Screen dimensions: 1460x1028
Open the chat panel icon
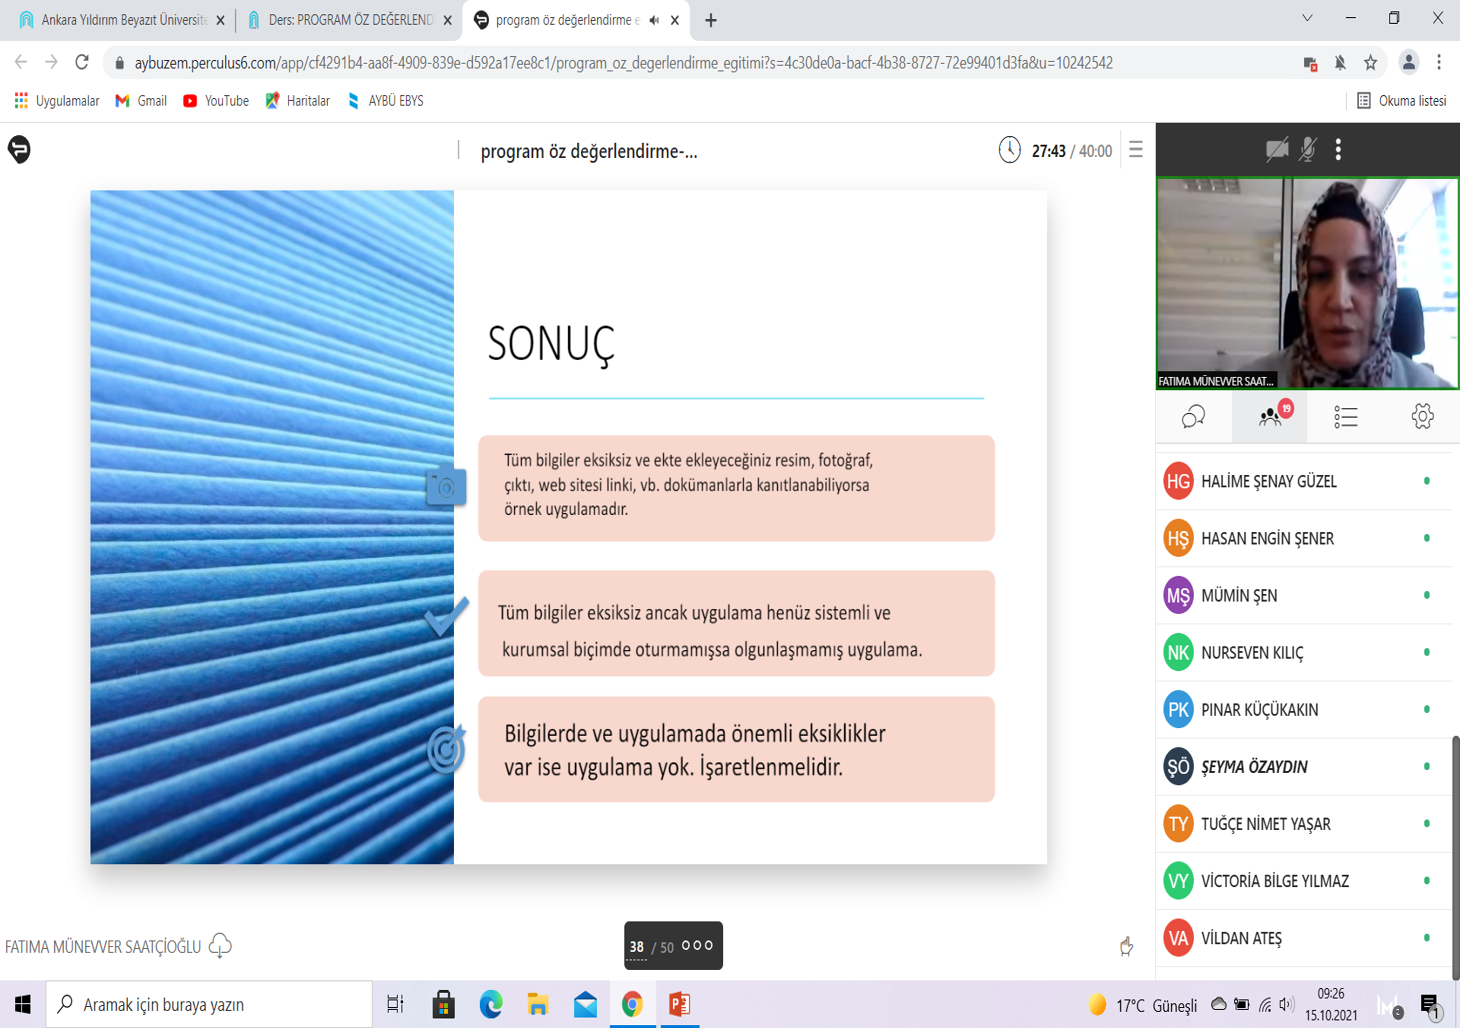1193,417
